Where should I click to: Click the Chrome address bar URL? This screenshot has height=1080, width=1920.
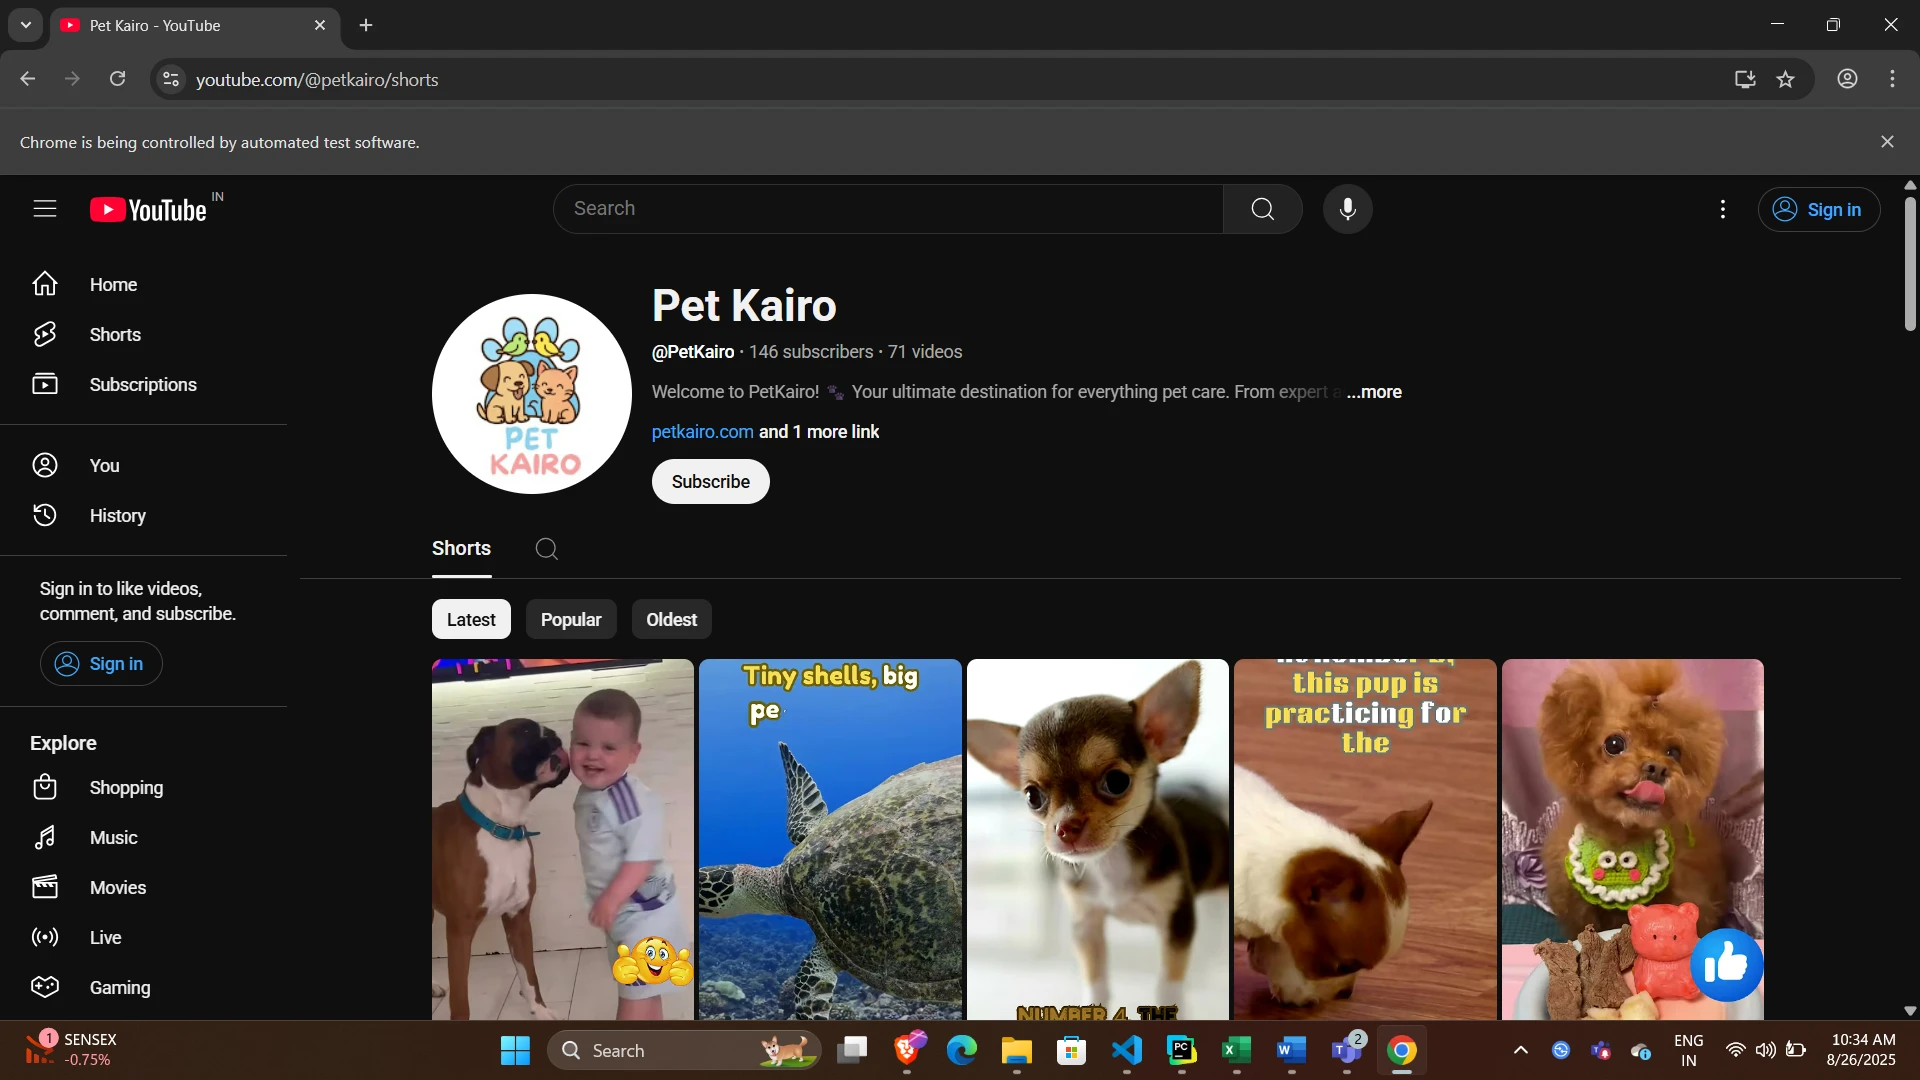(x=317, y=79)
